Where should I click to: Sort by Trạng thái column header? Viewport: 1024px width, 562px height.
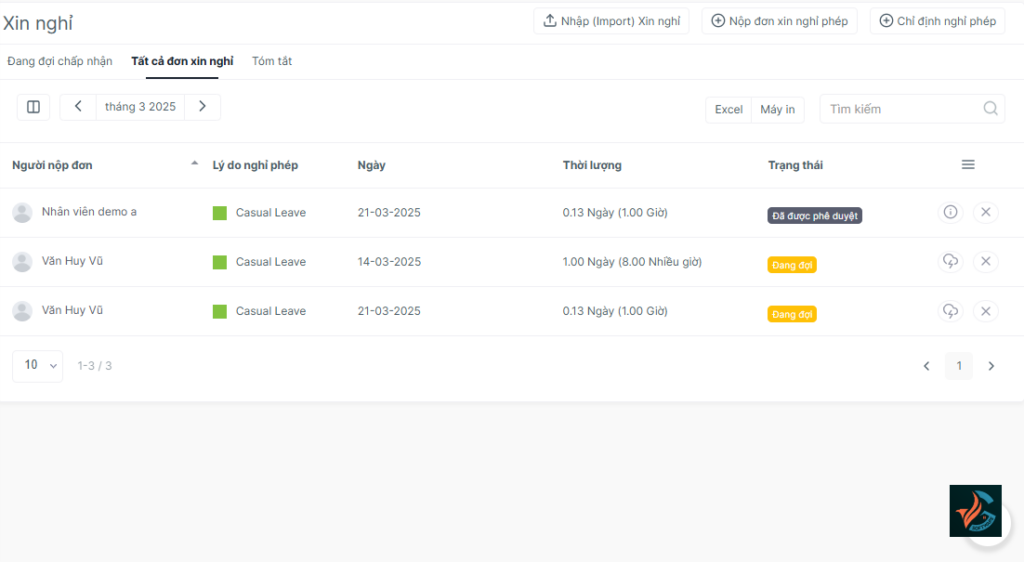coord(795,165)
